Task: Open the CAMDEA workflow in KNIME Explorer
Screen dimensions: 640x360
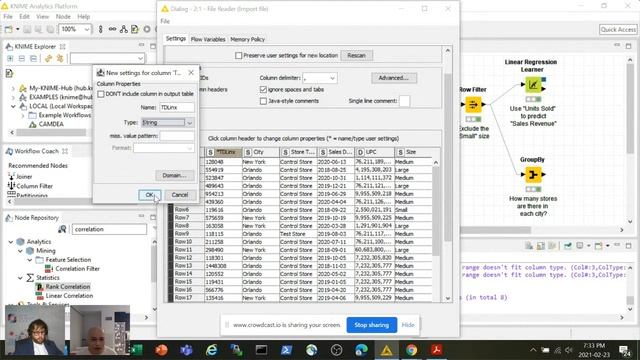Action: click(x=51, y=124)
